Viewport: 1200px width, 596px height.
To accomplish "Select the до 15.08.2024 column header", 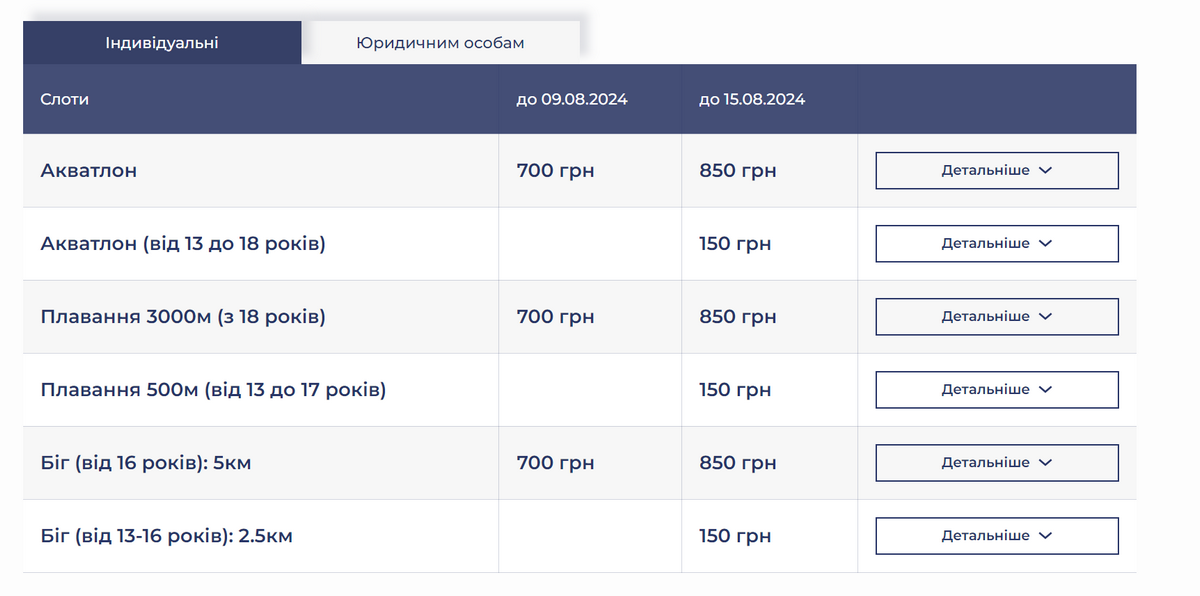I will [752, 100].
